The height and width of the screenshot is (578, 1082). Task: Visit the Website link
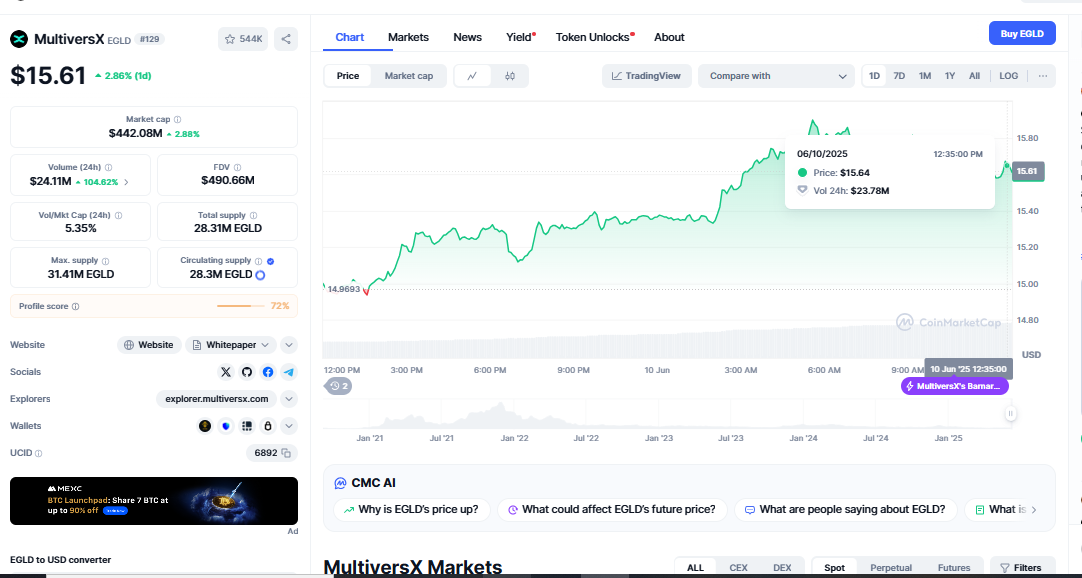tap(149, 345)
